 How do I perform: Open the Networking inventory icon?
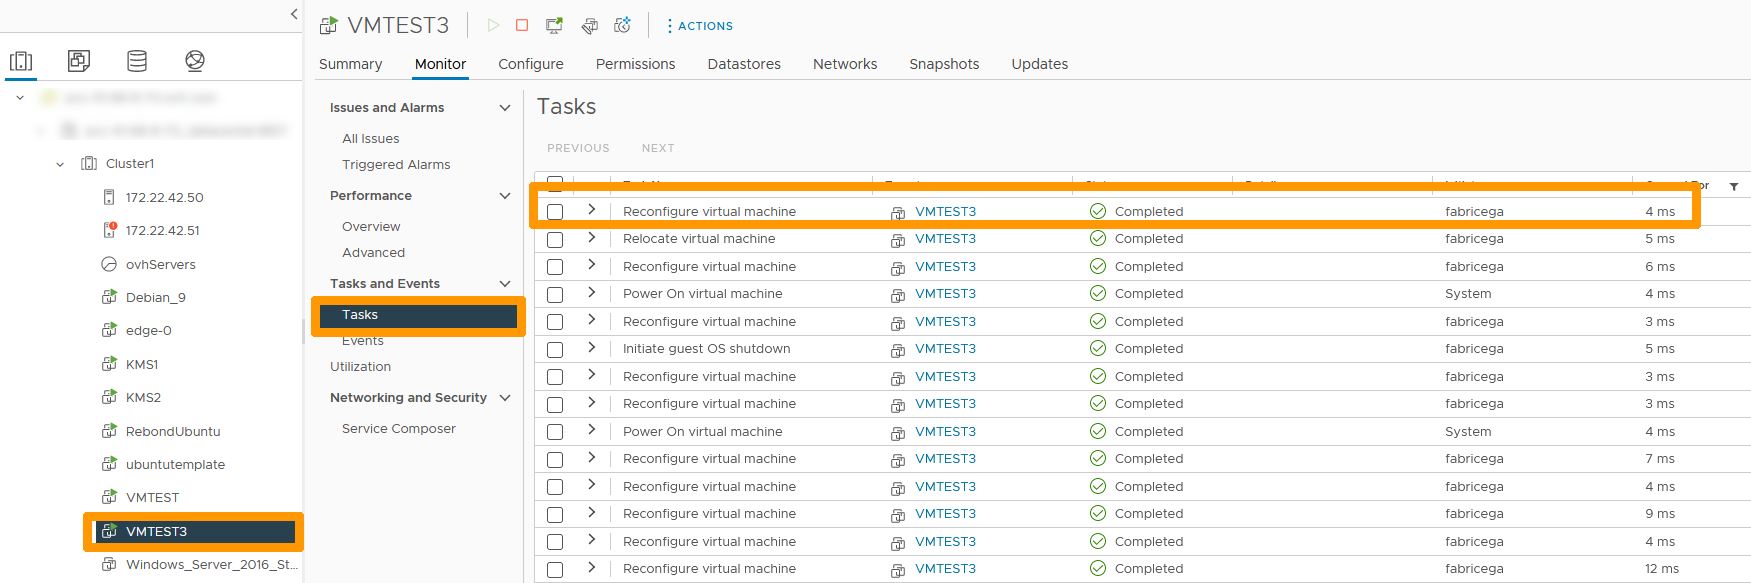(x=195, y=61)
